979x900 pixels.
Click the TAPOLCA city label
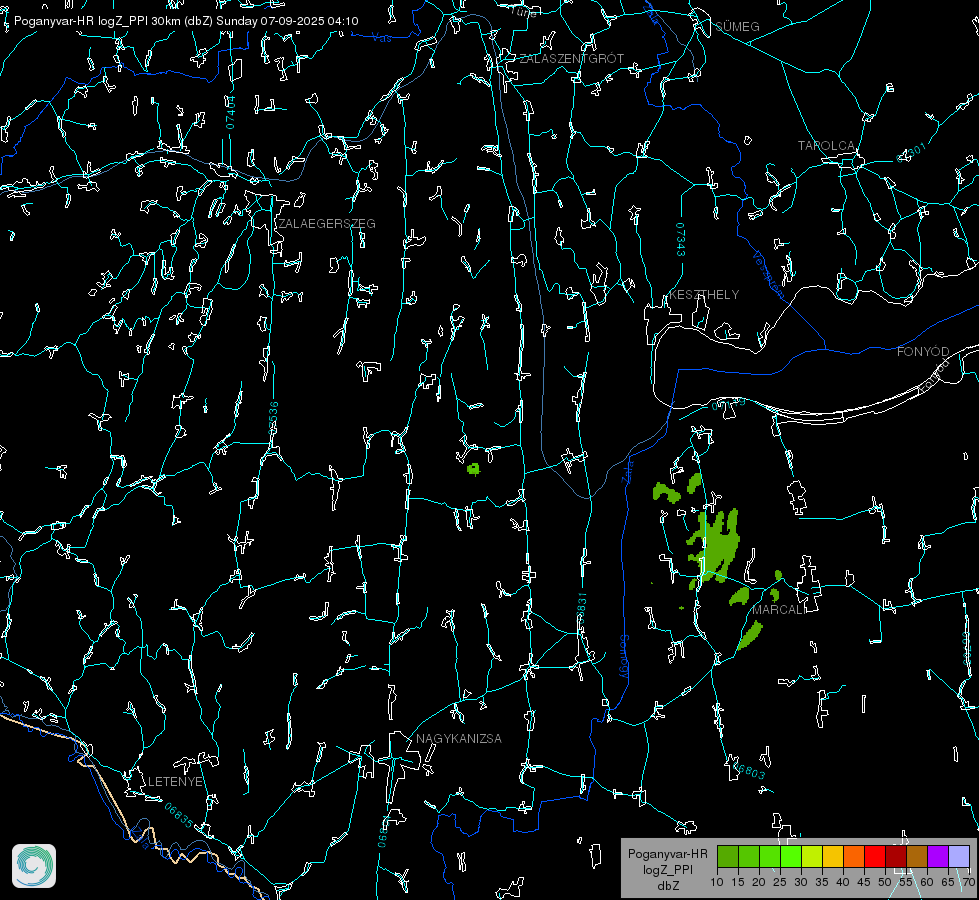point(826,146)
